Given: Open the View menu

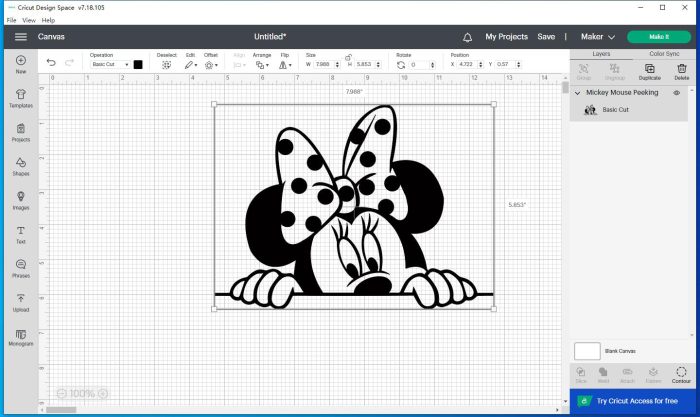Looking at the screenshot, I should (x=29, y=20).
